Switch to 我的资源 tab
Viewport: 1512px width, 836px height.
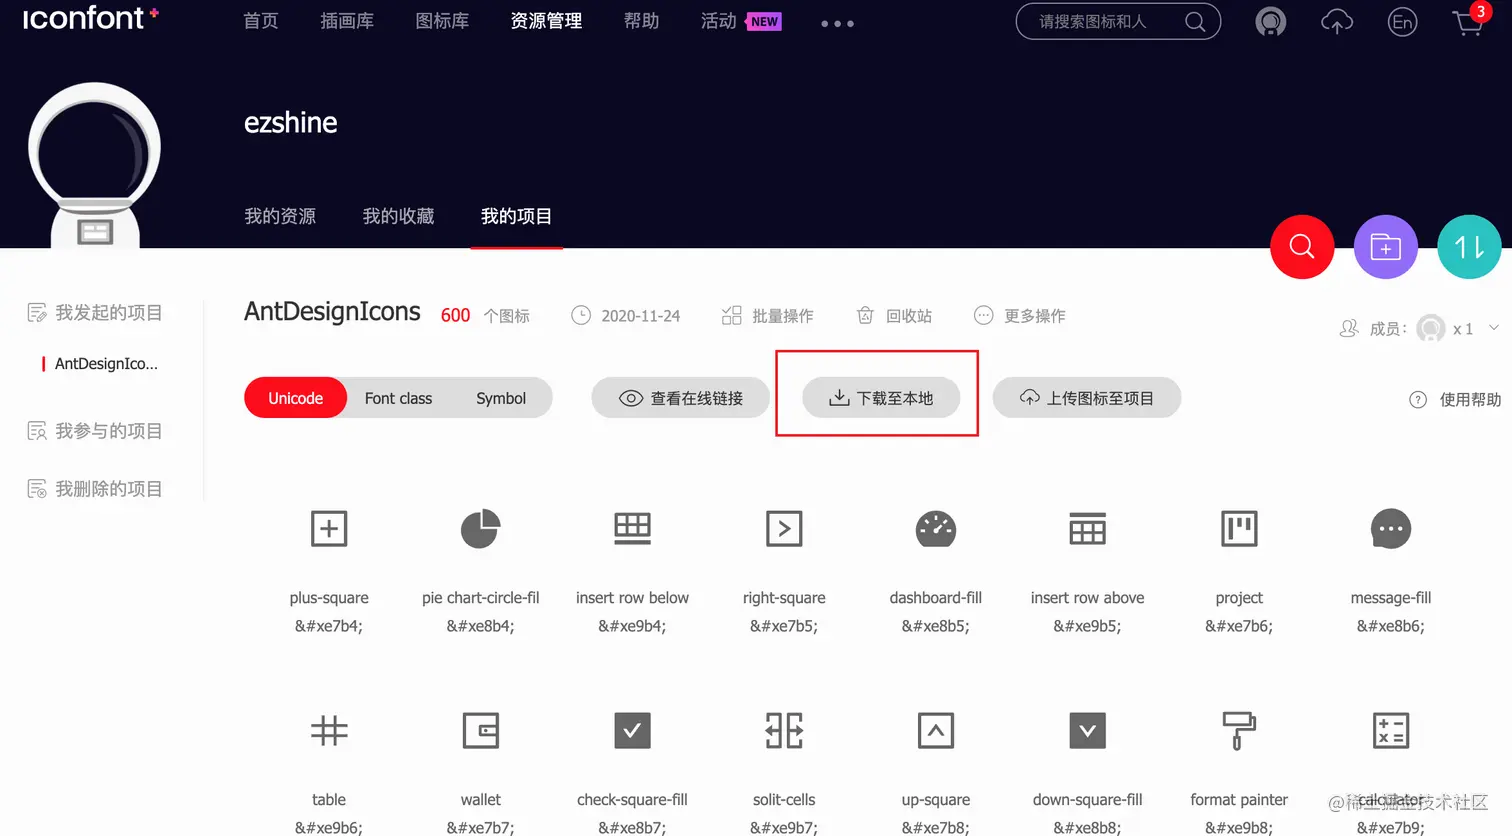[280, 216]
